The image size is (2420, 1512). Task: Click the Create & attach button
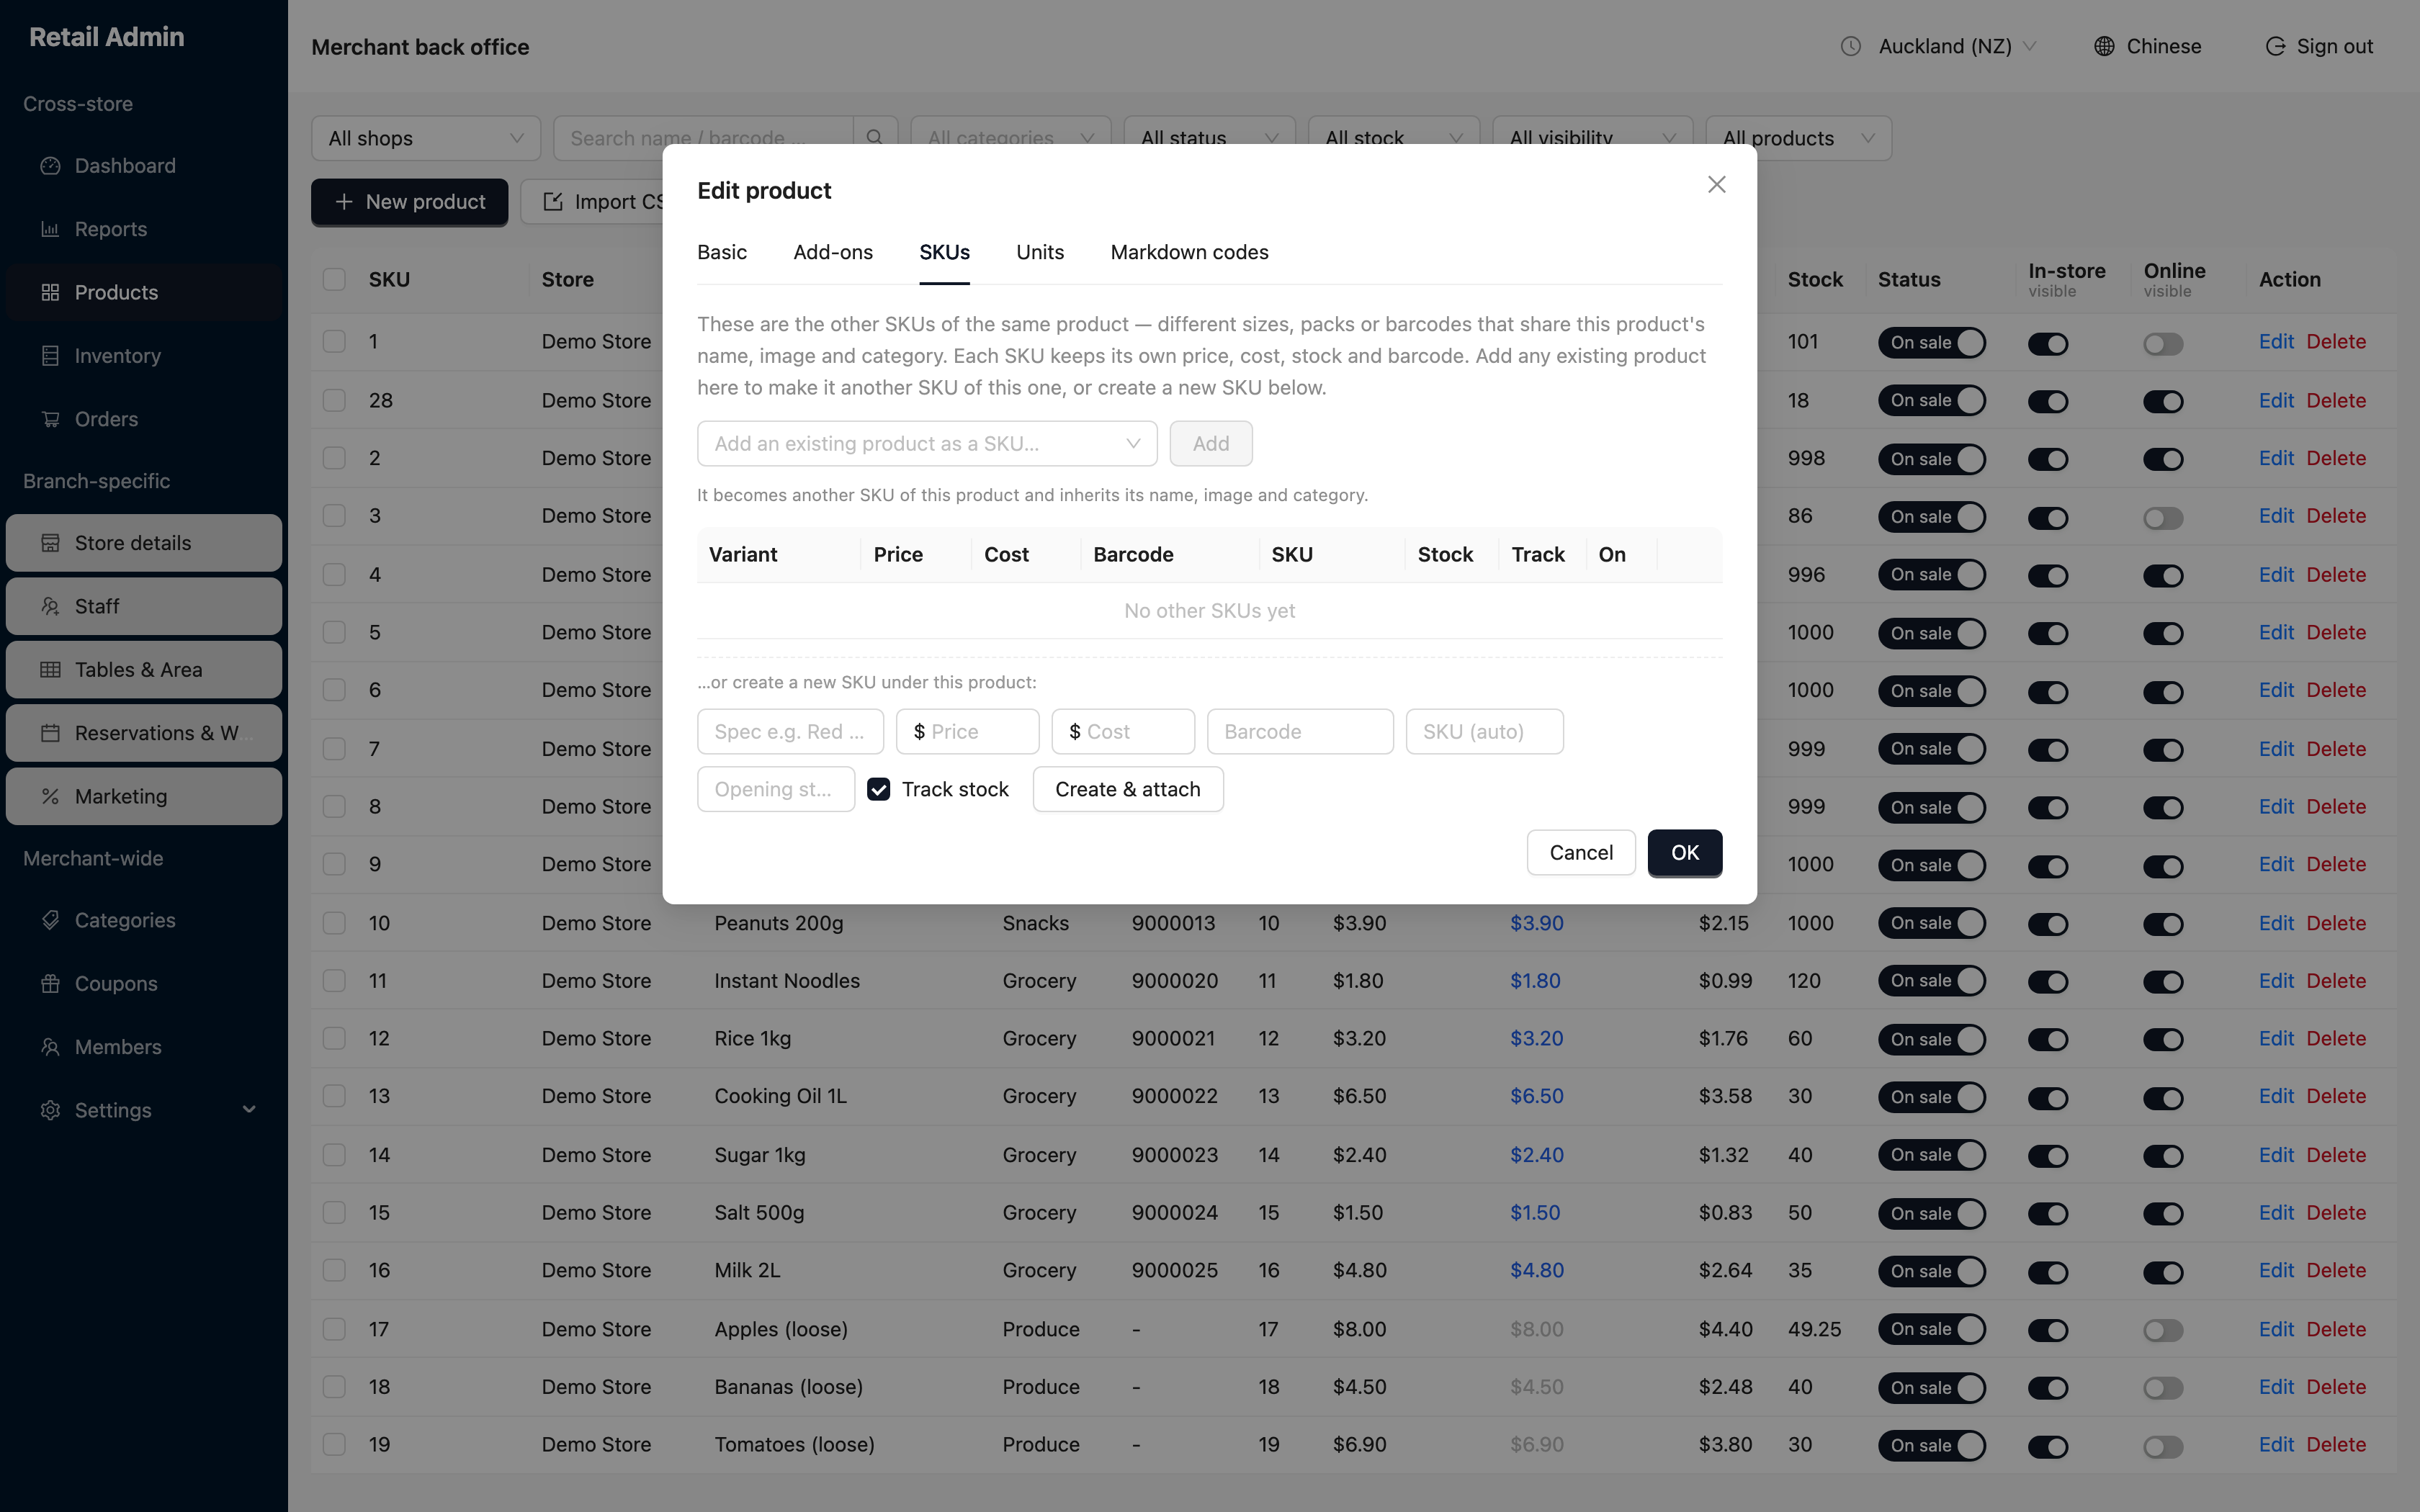[x=1128, y=789]
